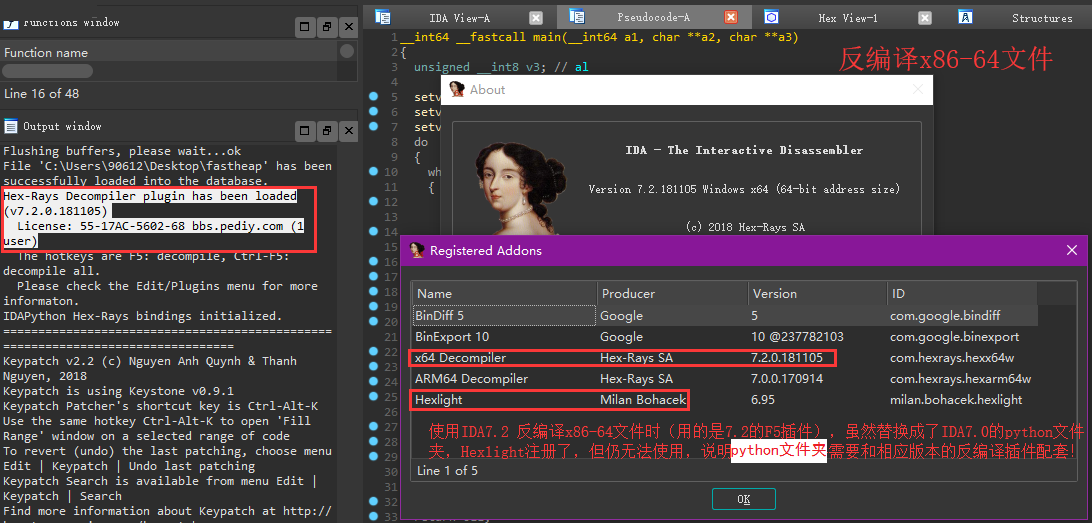Close the Pseudocode-A tab

click(731, 17)
